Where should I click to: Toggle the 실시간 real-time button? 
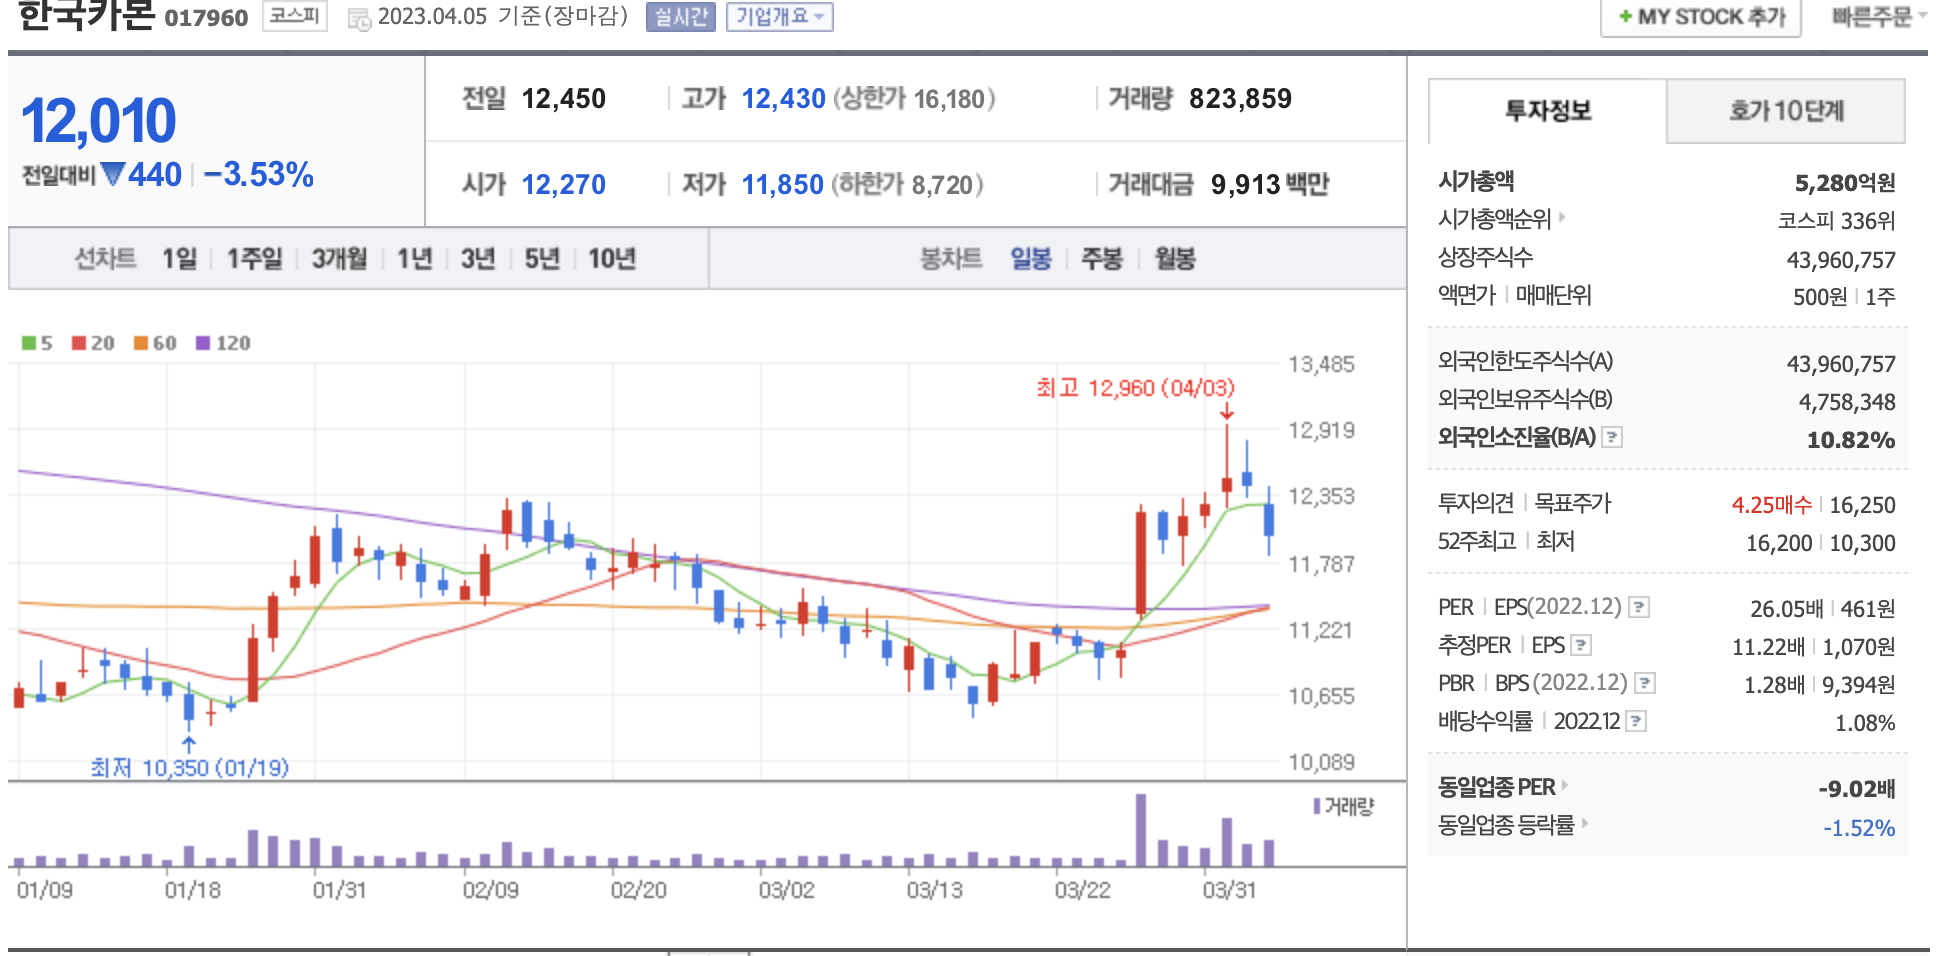click(x=680, y=17)
